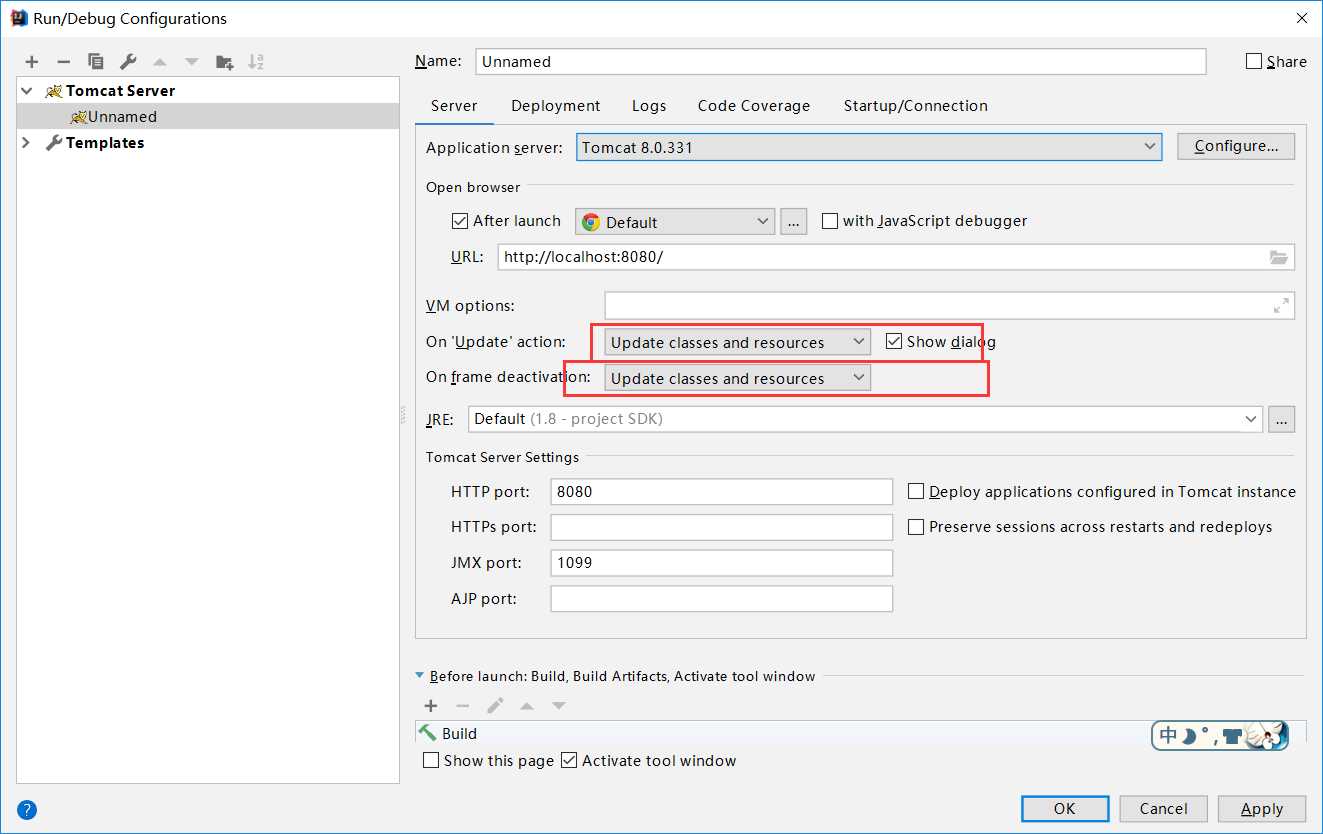Enable with JavaScript debugger checkbox
The width and height of the screenshot is (1323, 834).
click(830, 221)
